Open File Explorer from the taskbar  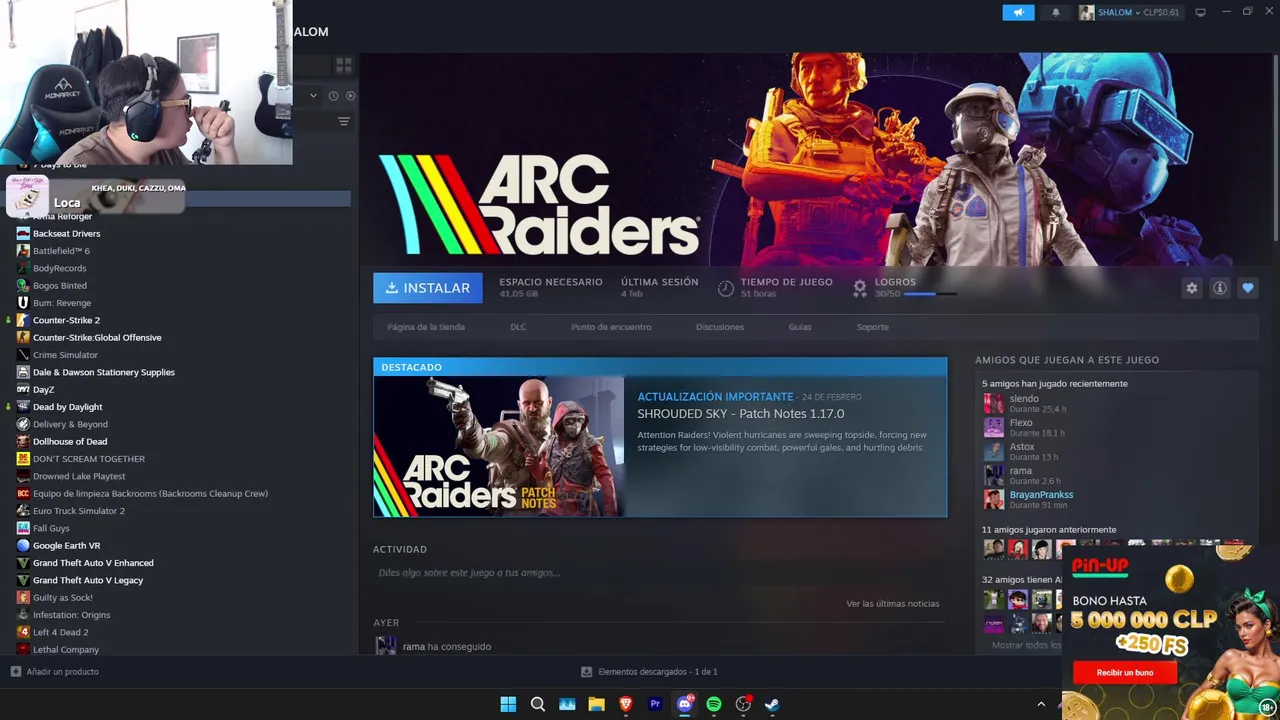pos(596,704)
